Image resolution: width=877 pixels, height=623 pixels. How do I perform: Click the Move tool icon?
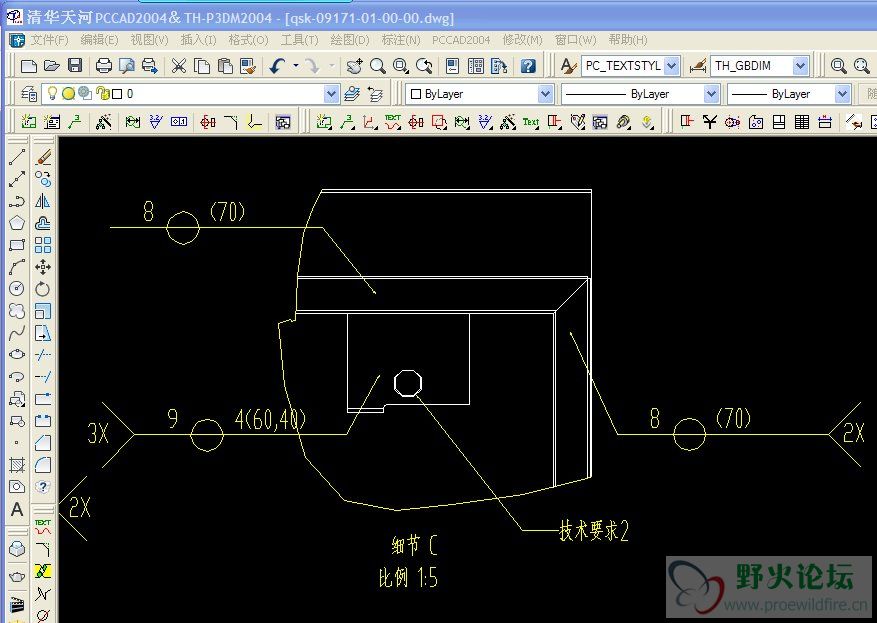(x=43, y=267)
